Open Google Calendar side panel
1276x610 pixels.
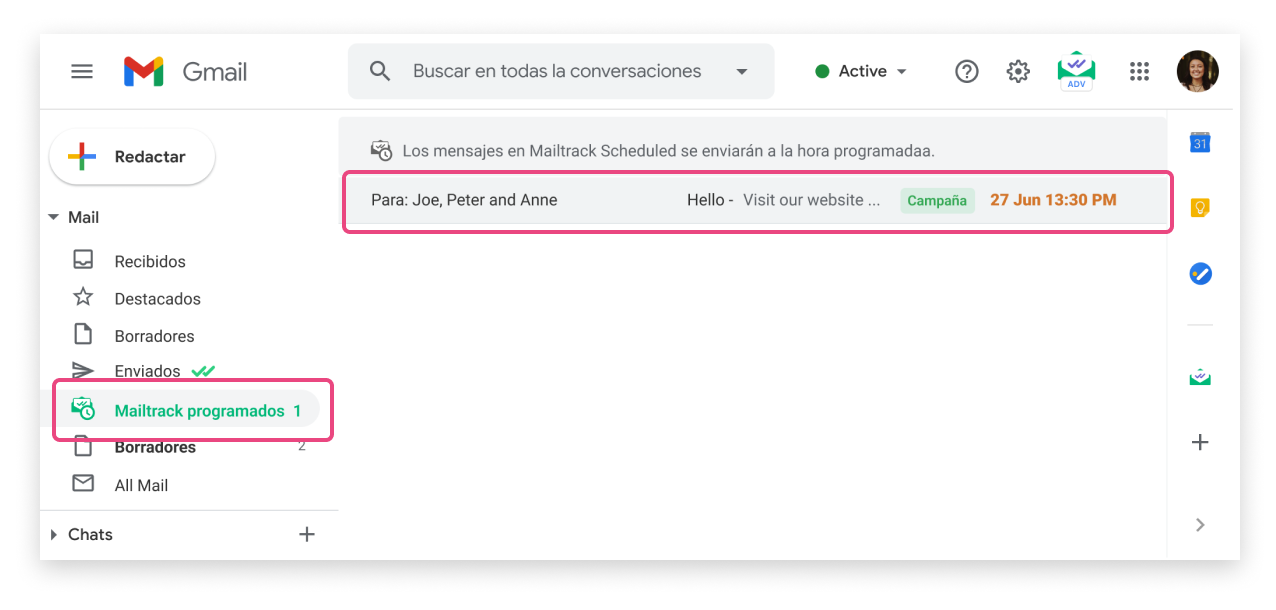[1200, 143]
